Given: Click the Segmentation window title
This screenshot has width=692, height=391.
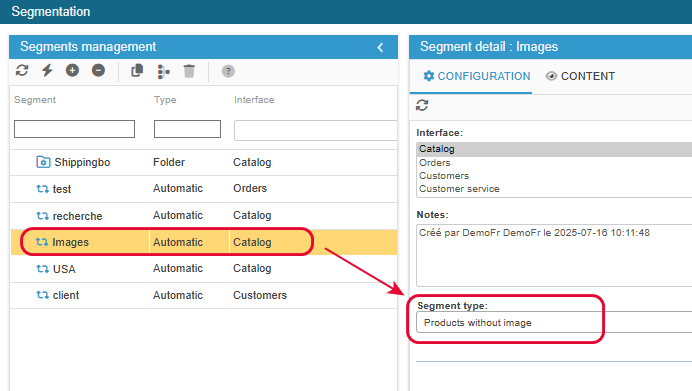Looking at the screenshot, I should pyautogui.click(x=51, y=11).
